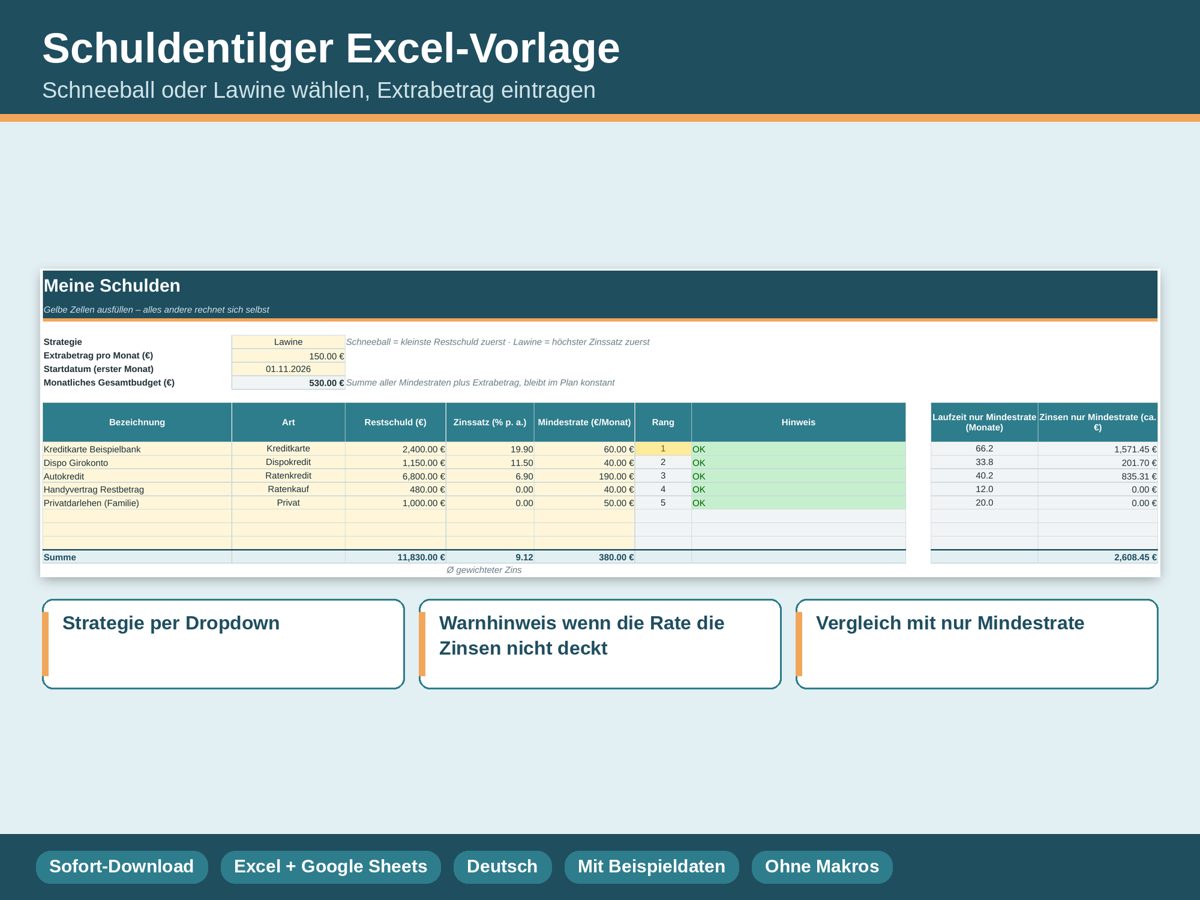Click the total Zinsen nur Mindestrate 2,608.45 €

pyautogui.click(x=1098, y=557)
